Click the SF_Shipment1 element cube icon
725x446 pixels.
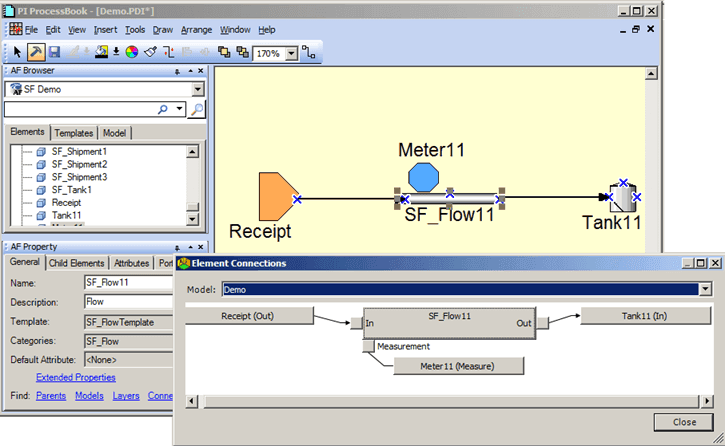(41, 152)
